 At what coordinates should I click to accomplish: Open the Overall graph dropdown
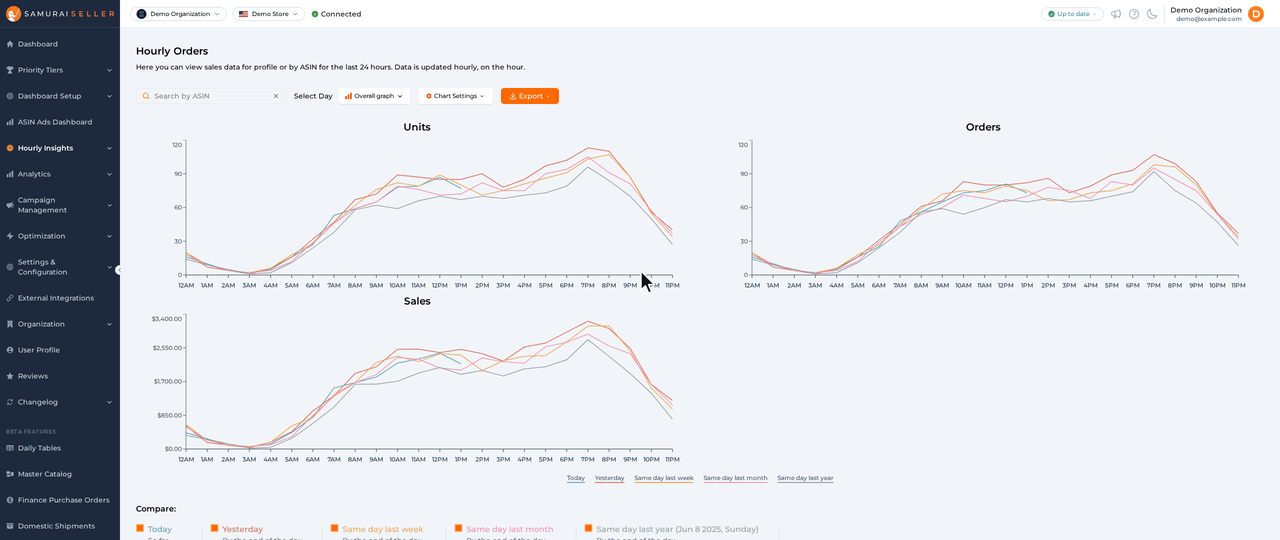tap(374, 96)
